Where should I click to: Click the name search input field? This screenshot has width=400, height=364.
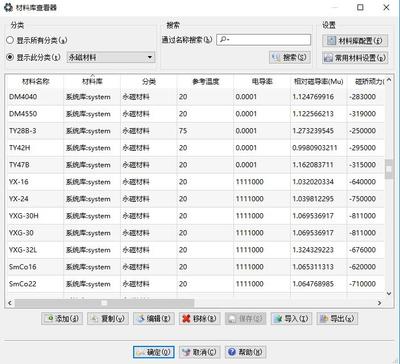(x=264, y=40)
